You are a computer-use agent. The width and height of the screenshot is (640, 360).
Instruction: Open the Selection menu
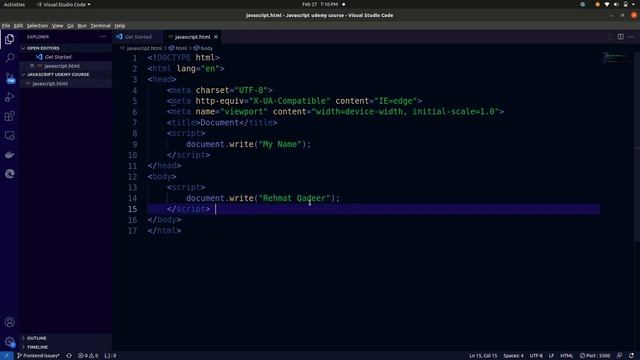click(x=37, y=26)
